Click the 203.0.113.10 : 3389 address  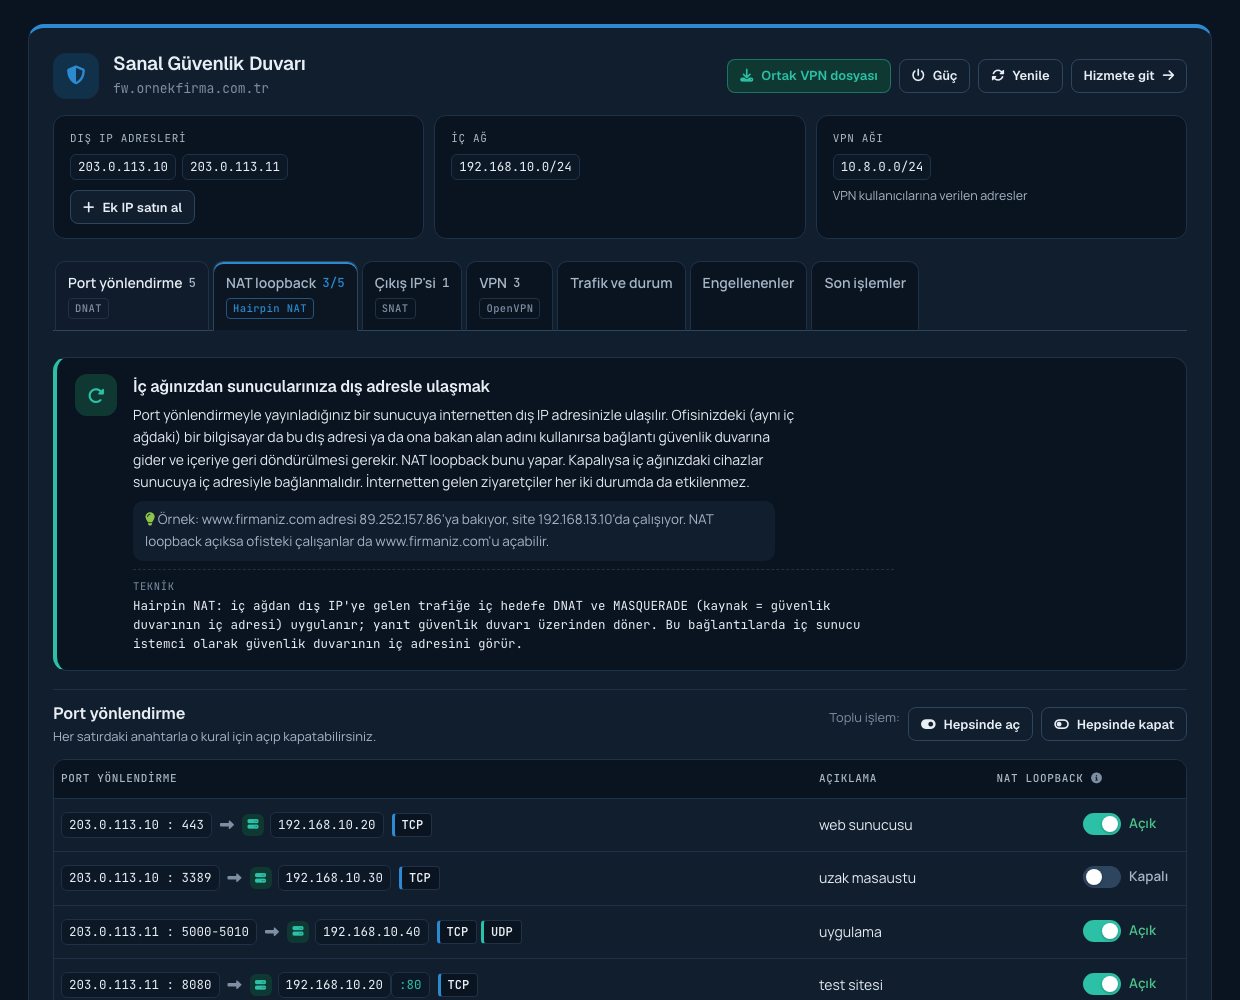(140, 878)
